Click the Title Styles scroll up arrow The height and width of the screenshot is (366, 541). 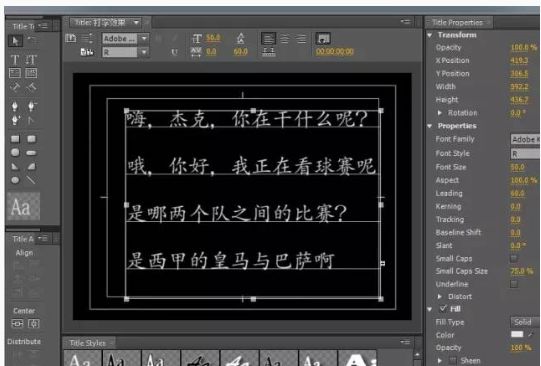[417, 354]
